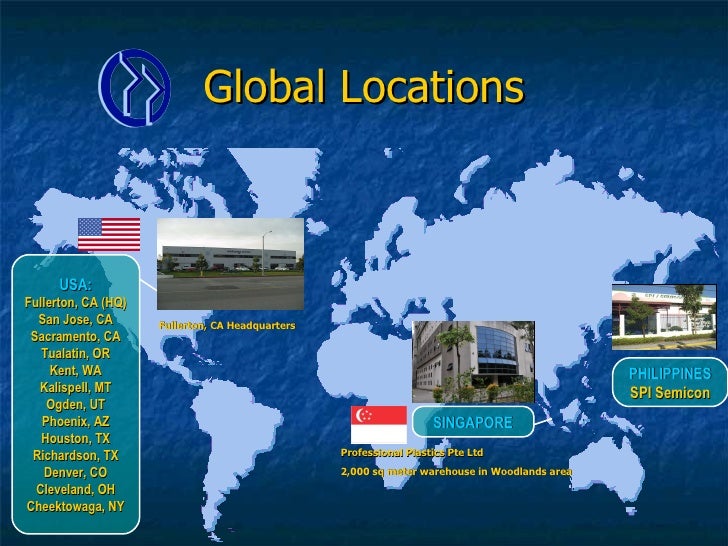Select Kalispell, MT in the list
Screen dimensions: 728x546
pyautogui.click(x=76, y=387)
